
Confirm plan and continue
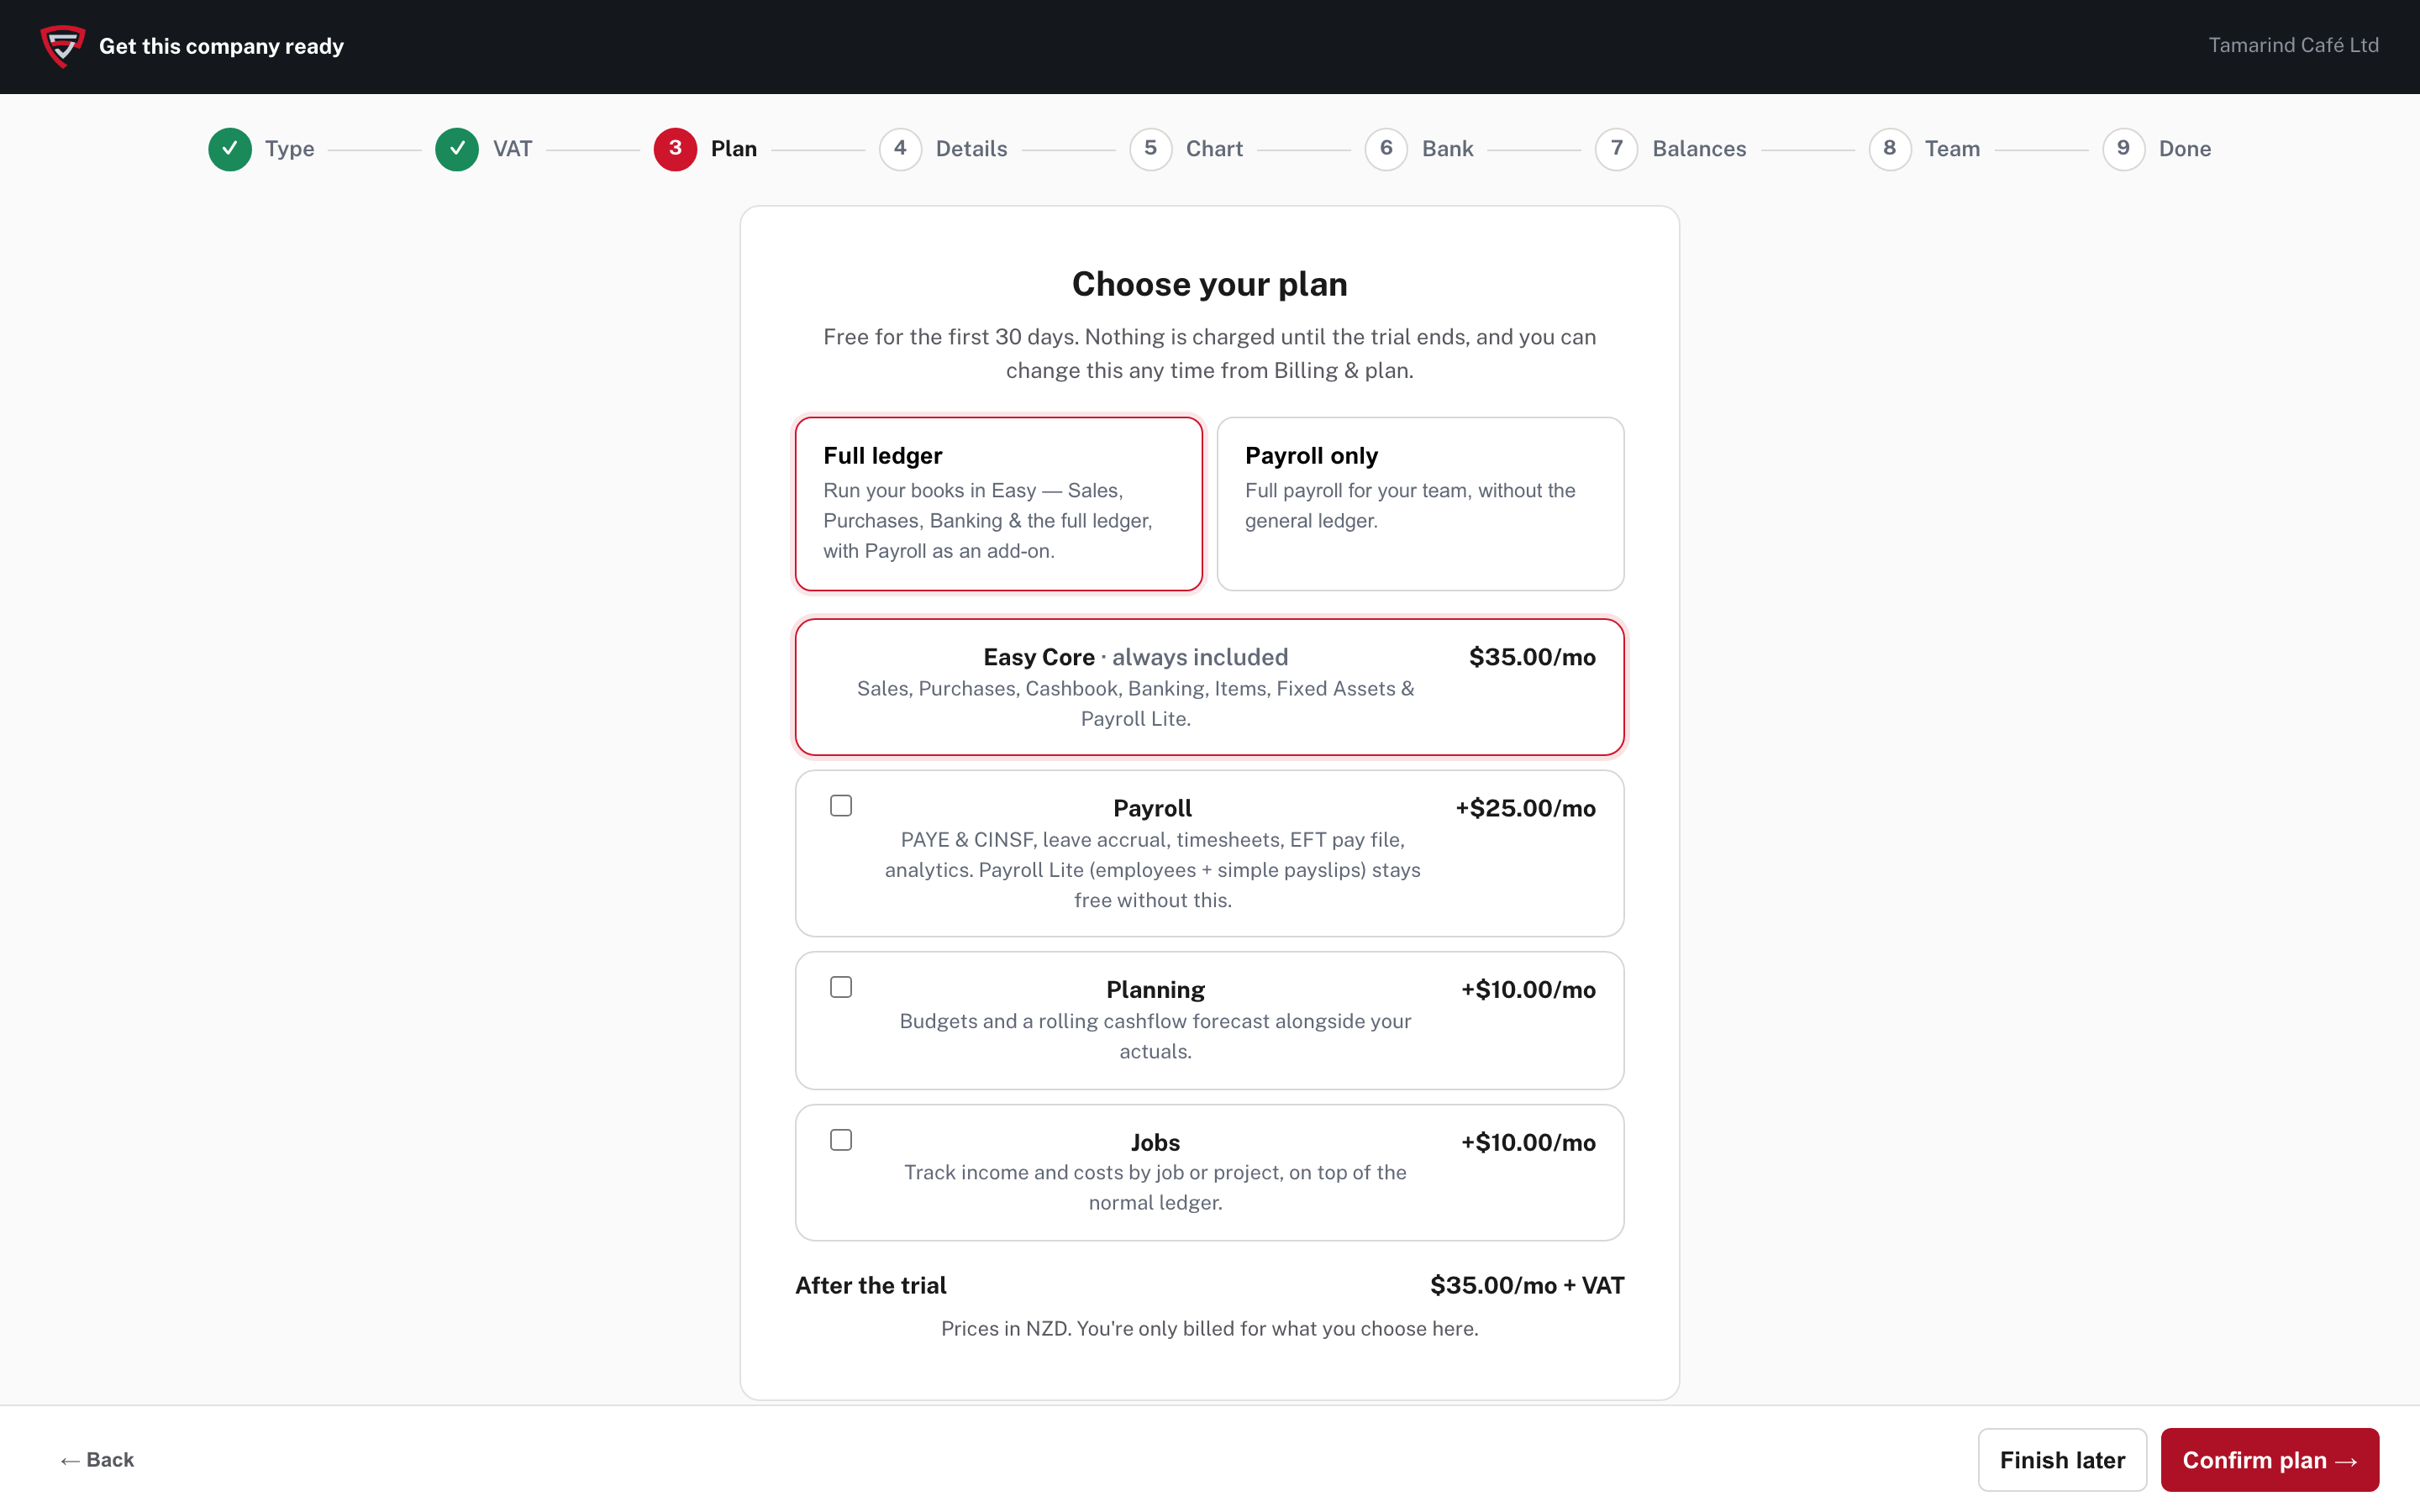pyautogui.click(x=2269, y=1460)
